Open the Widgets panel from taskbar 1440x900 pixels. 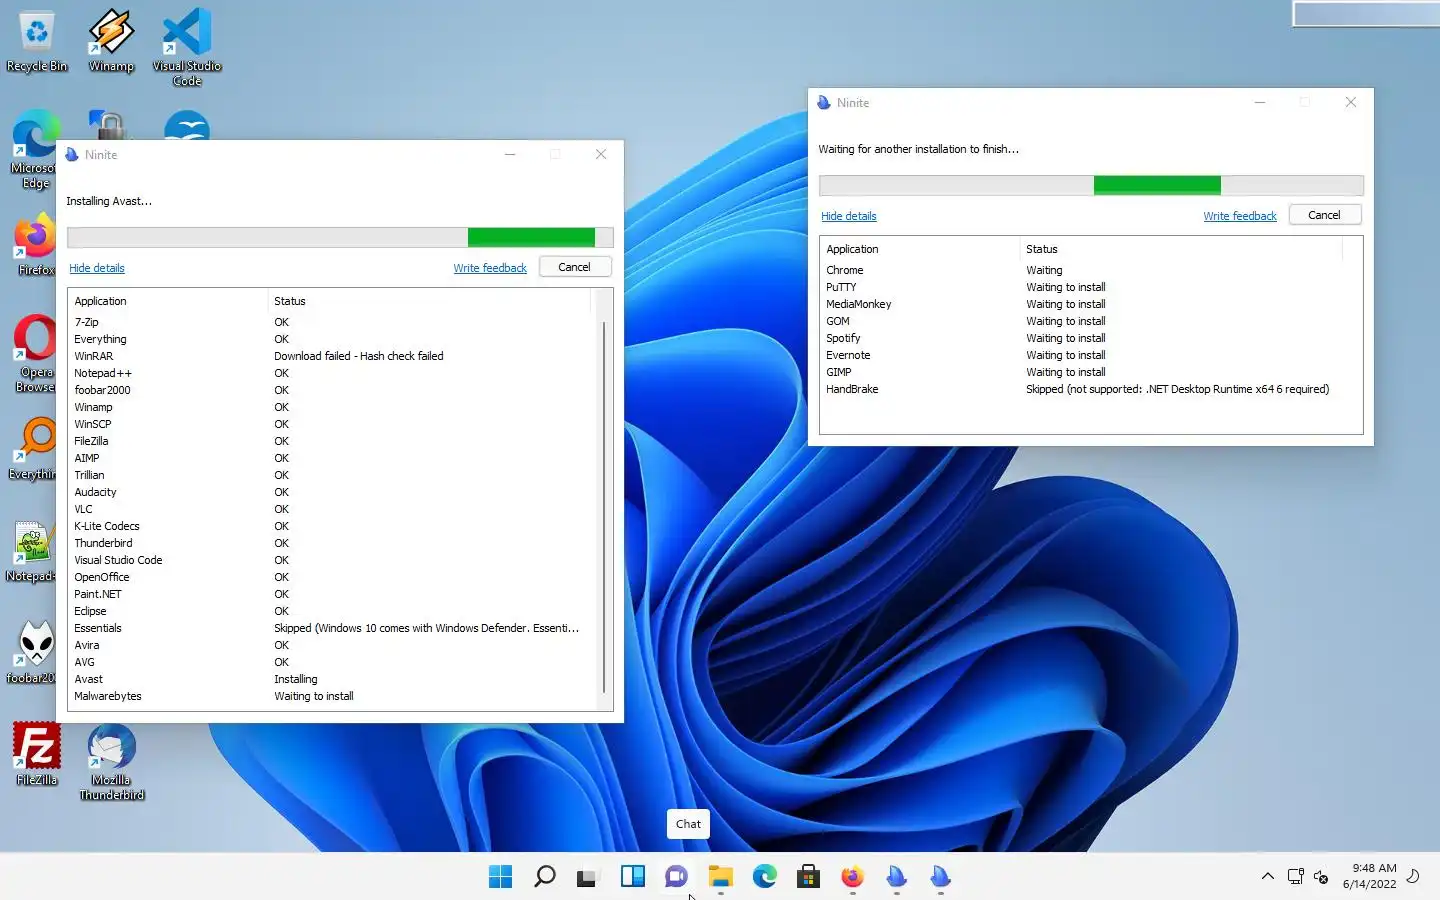click(x=632, y=877)
